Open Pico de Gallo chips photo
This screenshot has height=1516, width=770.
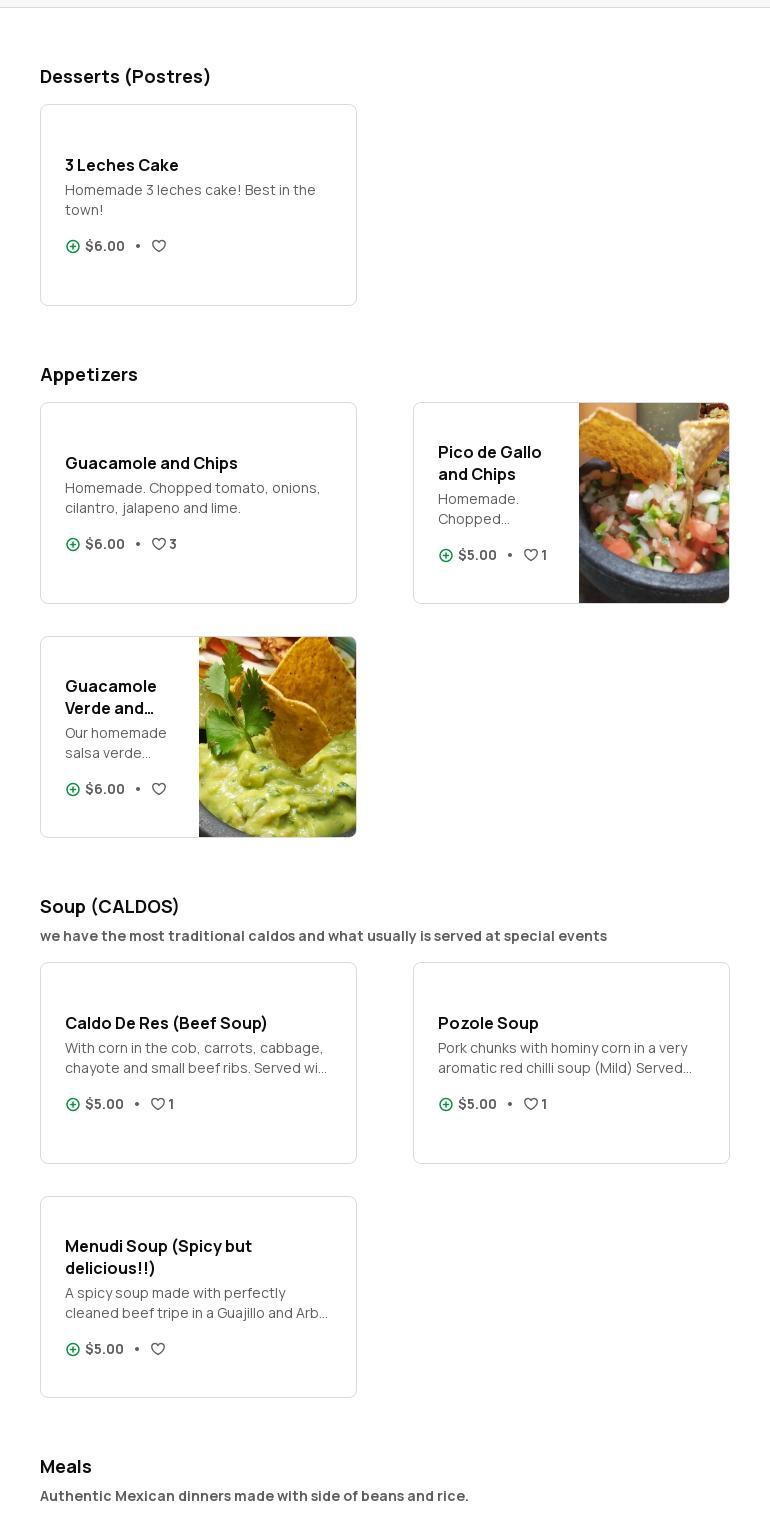tap(654, 503)
